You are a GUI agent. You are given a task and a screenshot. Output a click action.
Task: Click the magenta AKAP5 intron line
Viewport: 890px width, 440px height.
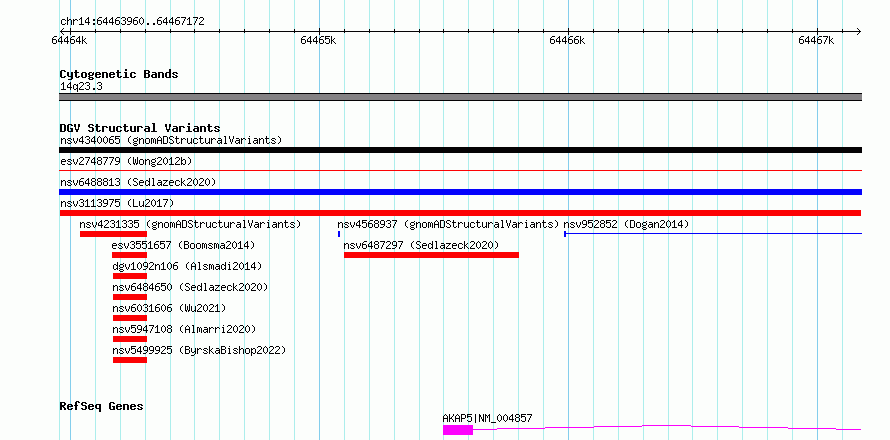[x=667, y=427]
